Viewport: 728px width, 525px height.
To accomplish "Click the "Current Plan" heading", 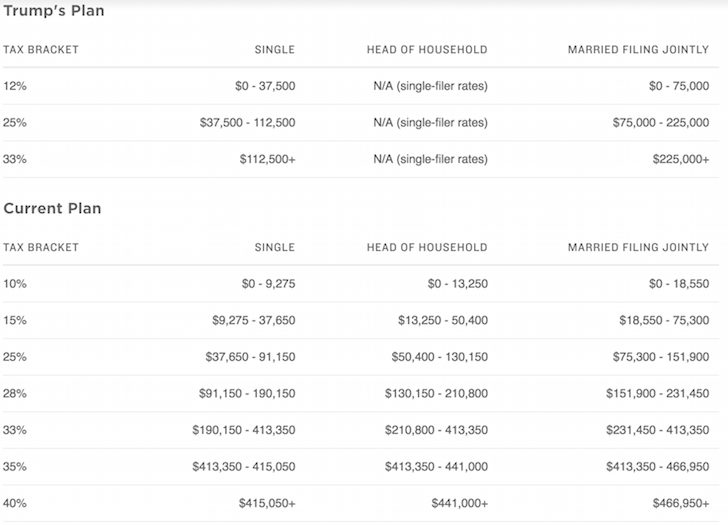I will pos(52,209).
